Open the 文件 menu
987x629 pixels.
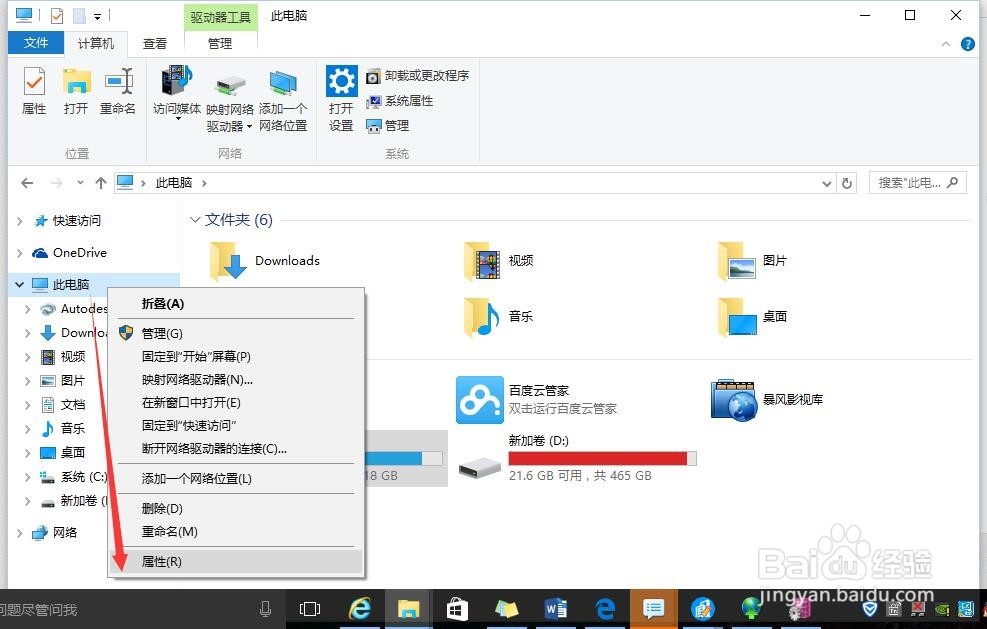pos(35,43)
